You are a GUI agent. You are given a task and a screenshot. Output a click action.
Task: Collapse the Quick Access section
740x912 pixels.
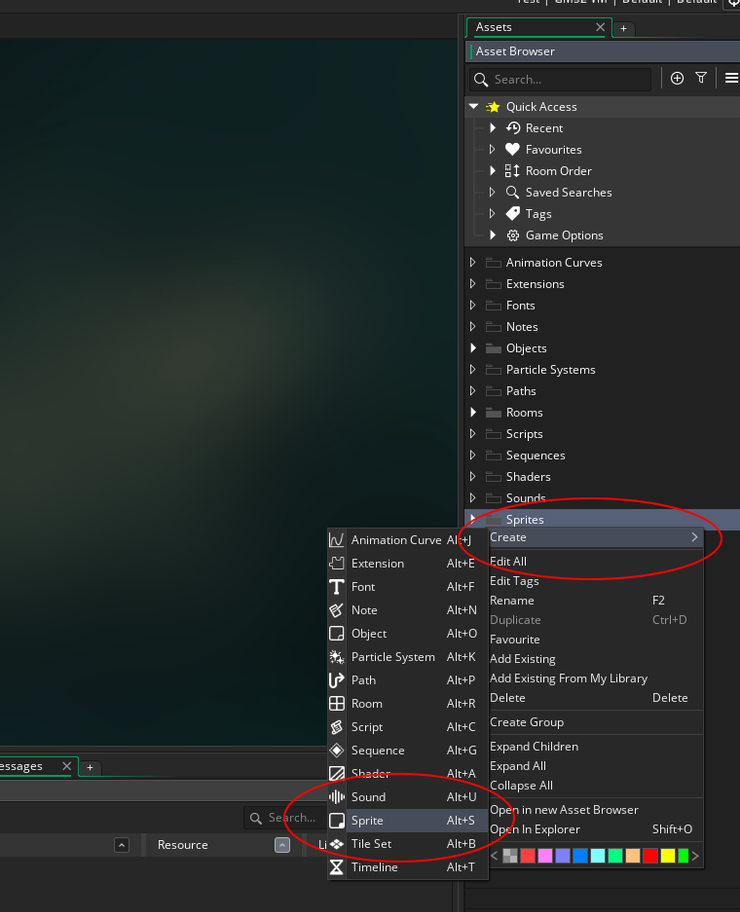pyautogui.click(x=474, y=107)
